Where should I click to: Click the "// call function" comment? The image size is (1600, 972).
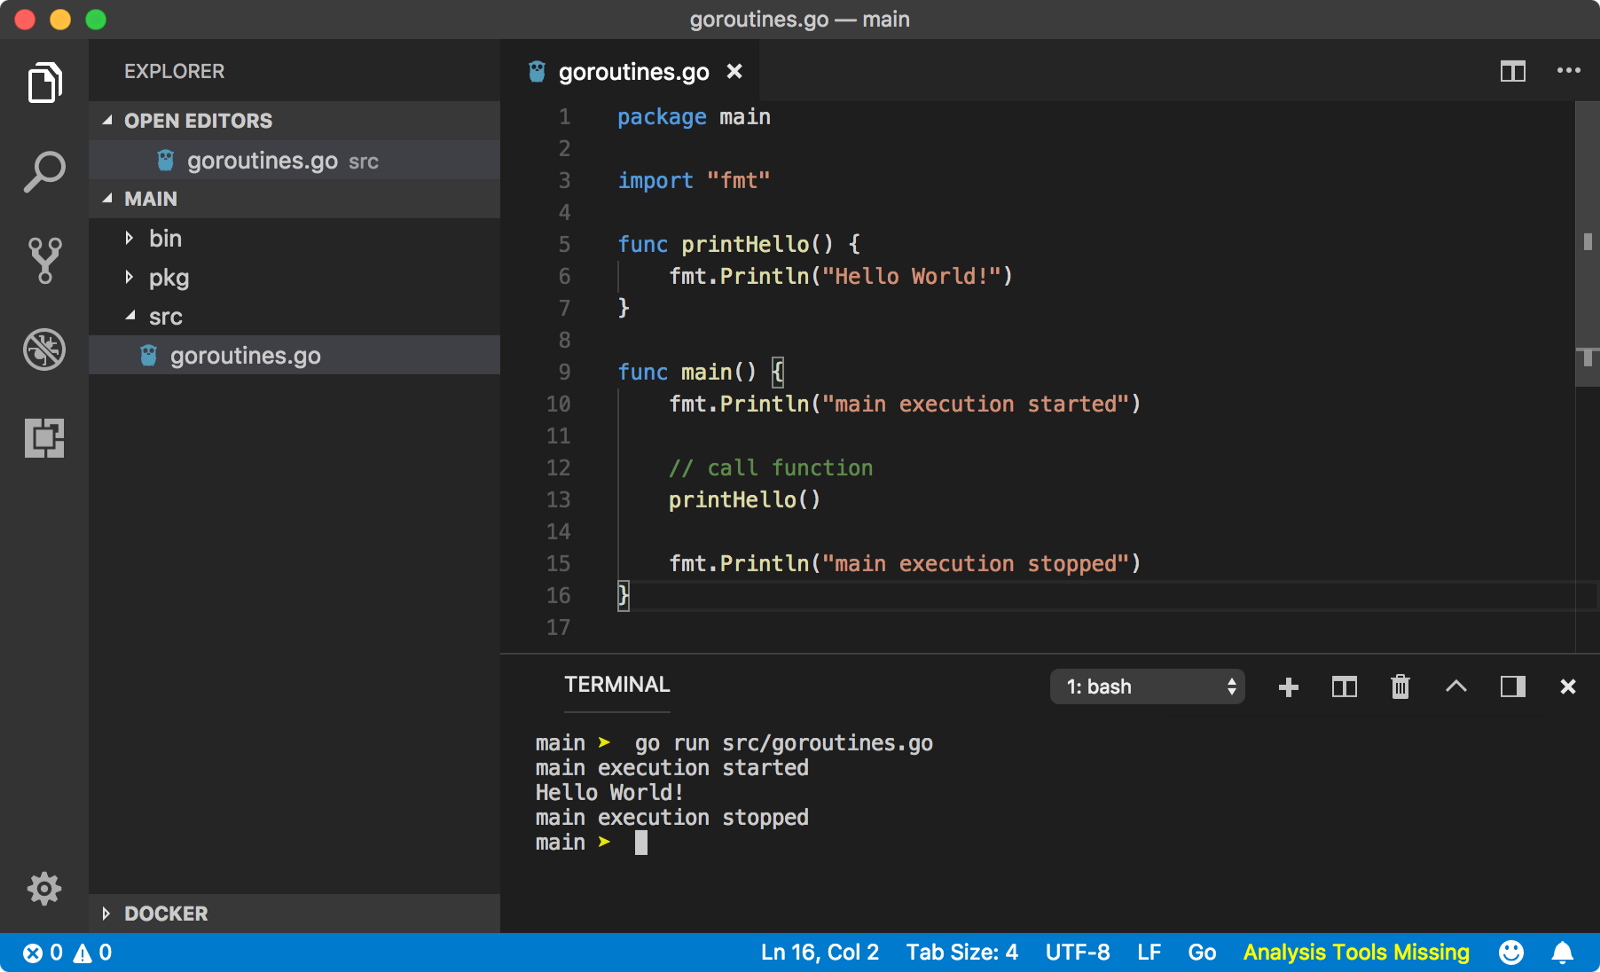[771, 468]
